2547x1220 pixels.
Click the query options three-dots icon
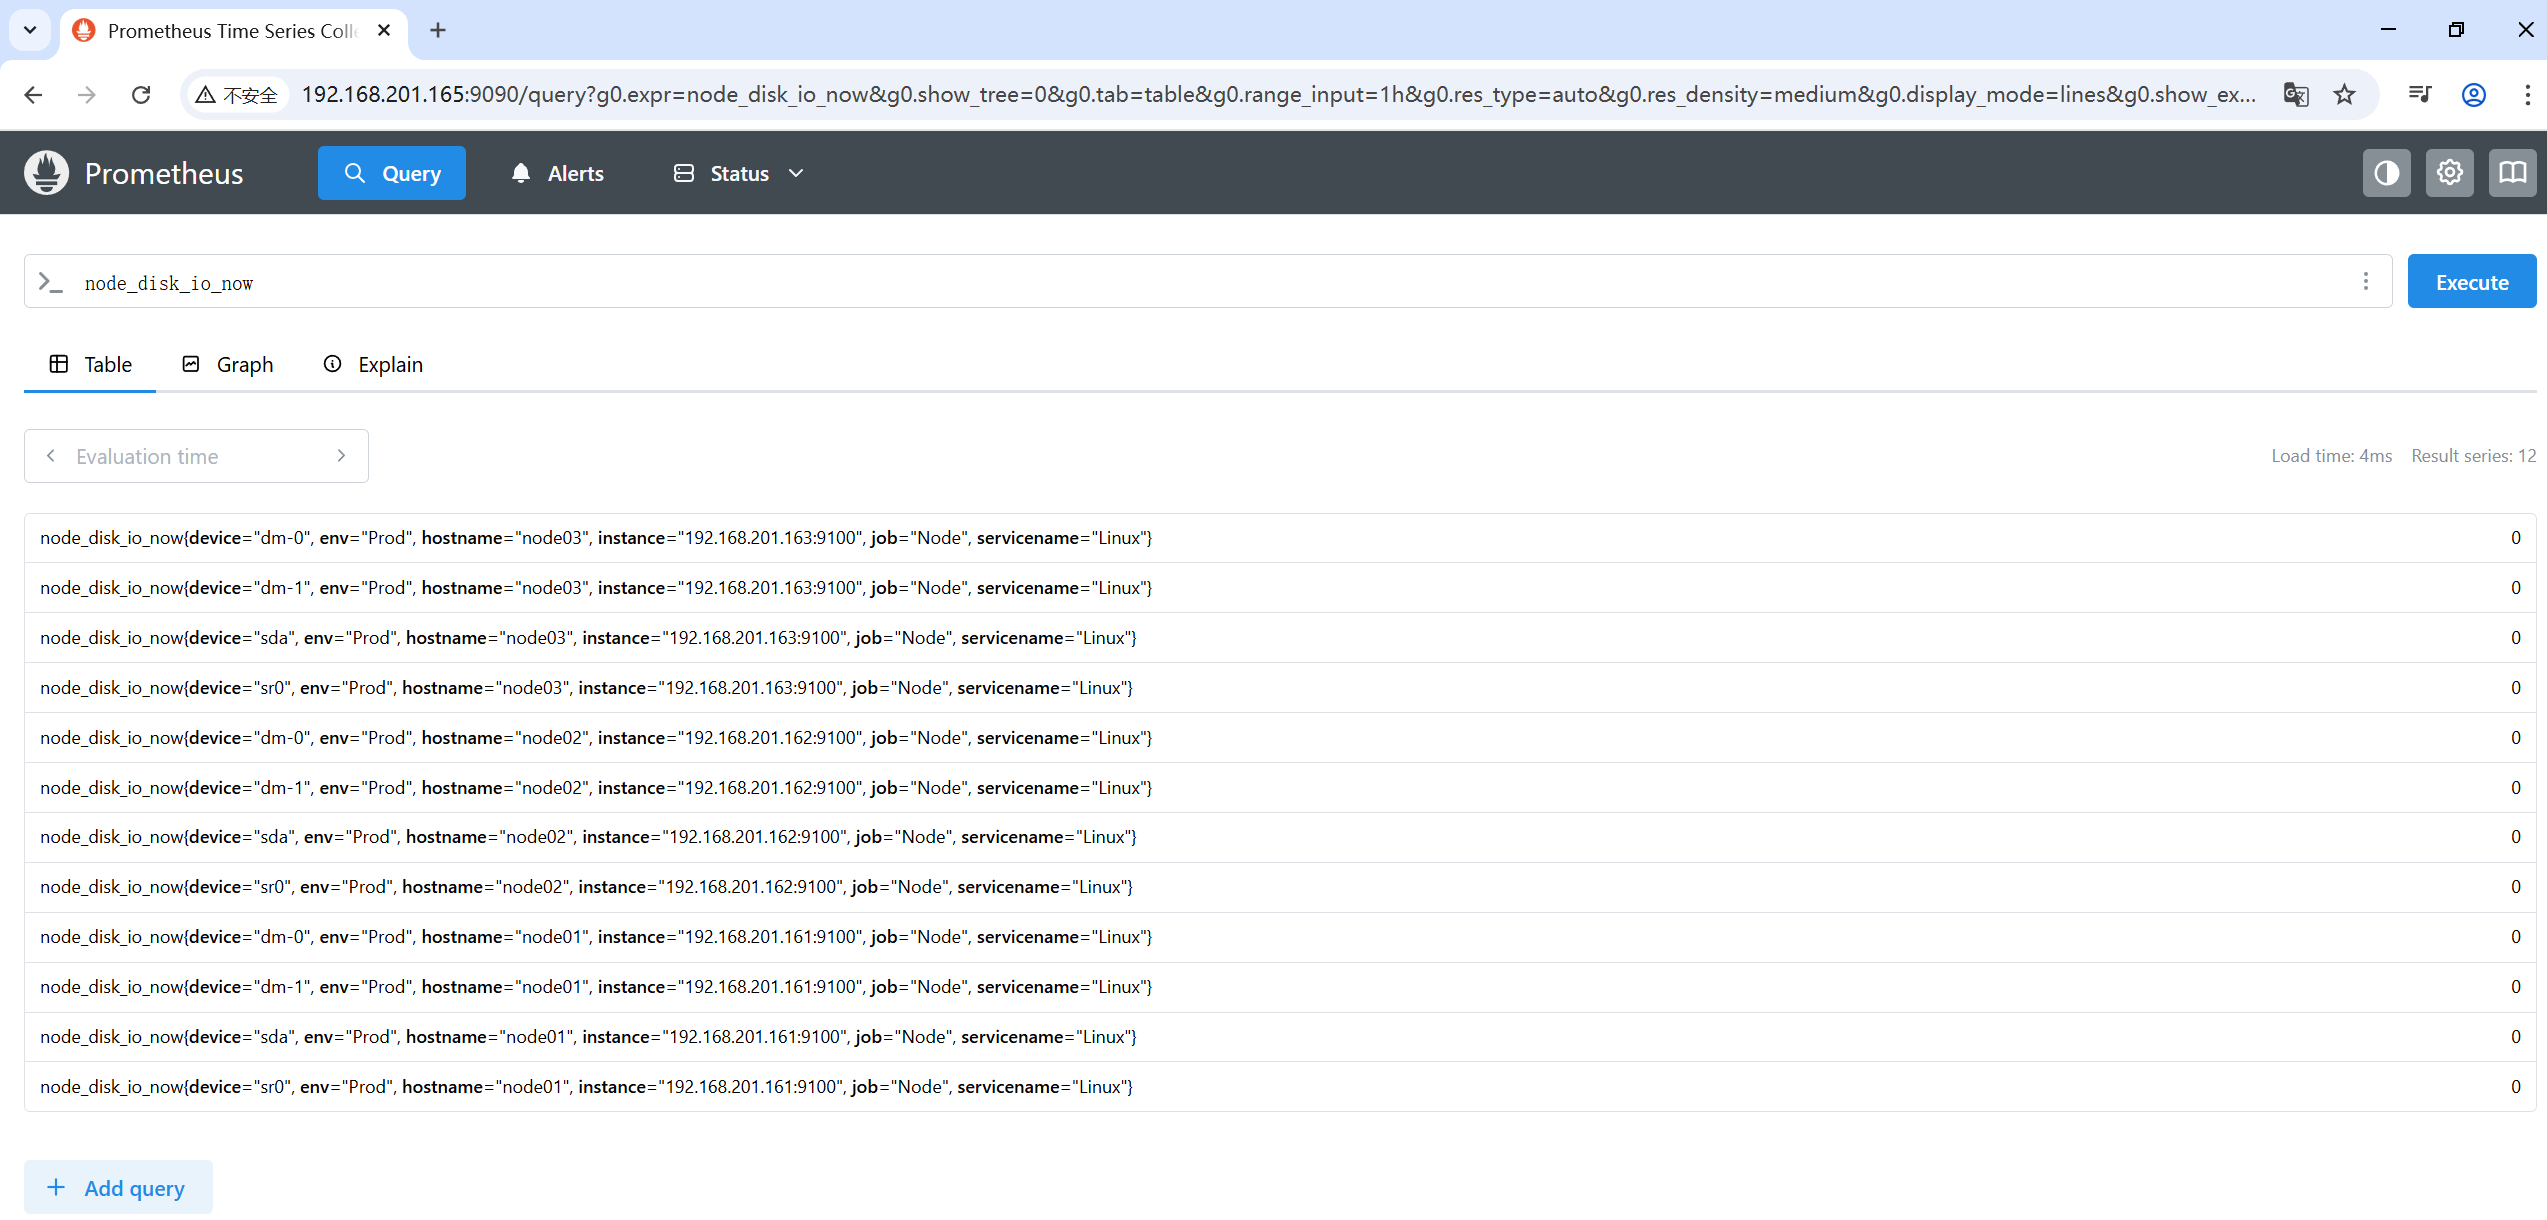tap(2365, 282)
